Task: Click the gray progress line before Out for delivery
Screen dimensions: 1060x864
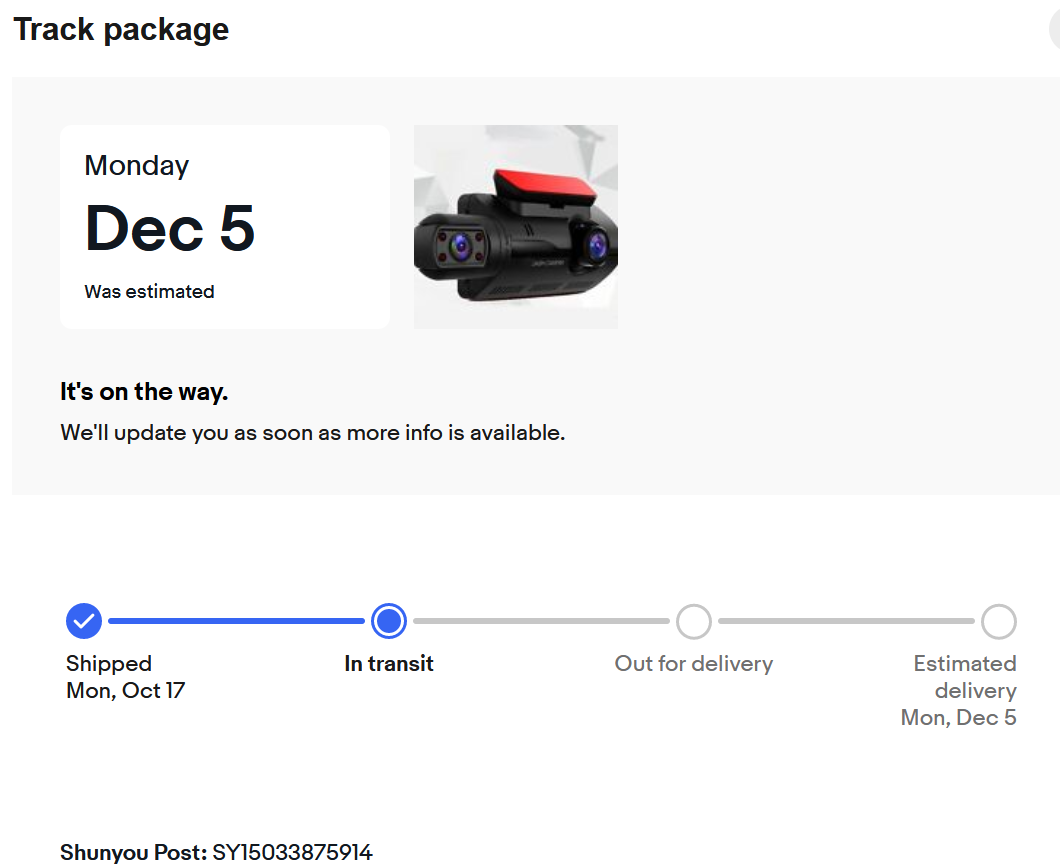Action: pos(541,621)
